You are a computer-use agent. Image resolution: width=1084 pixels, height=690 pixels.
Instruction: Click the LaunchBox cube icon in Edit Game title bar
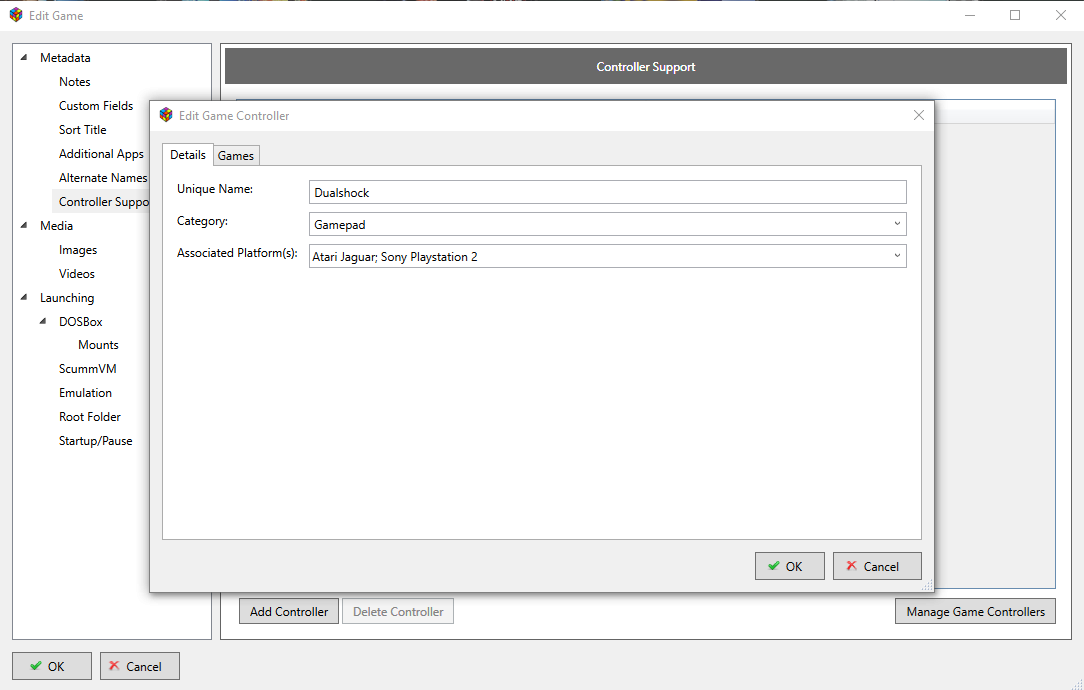[16, 15]
